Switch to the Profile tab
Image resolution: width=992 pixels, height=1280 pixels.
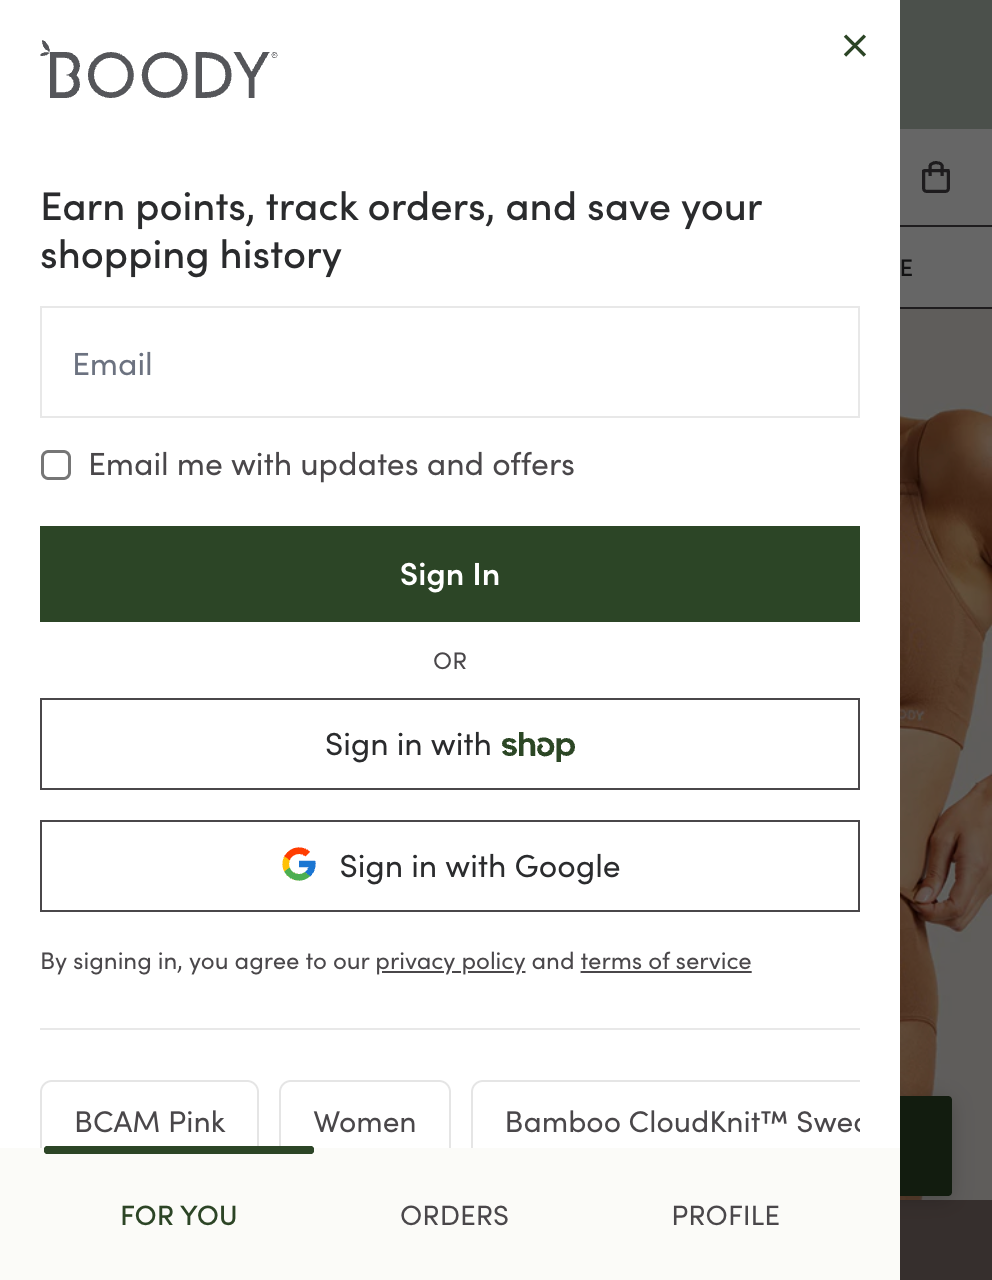725,1215
